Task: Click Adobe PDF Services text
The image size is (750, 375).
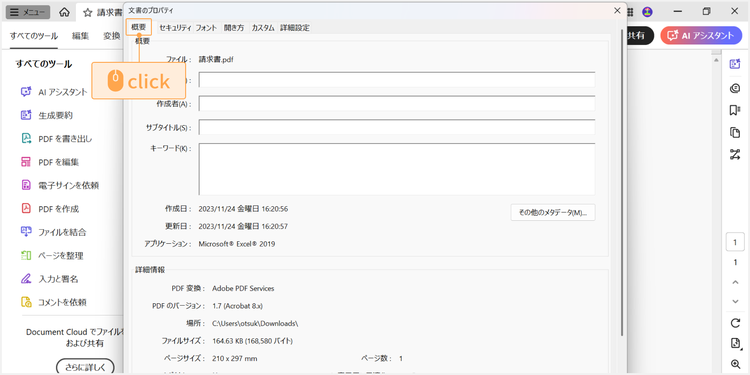Action: 243,288
